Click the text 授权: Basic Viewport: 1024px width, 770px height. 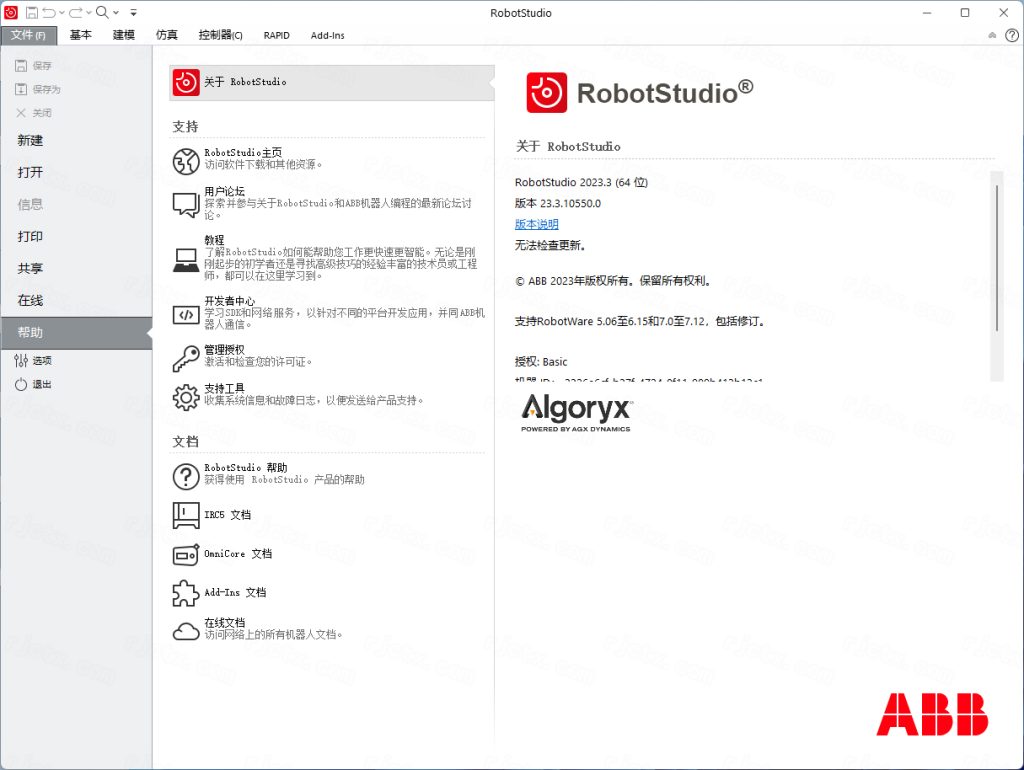pos(541,362)
